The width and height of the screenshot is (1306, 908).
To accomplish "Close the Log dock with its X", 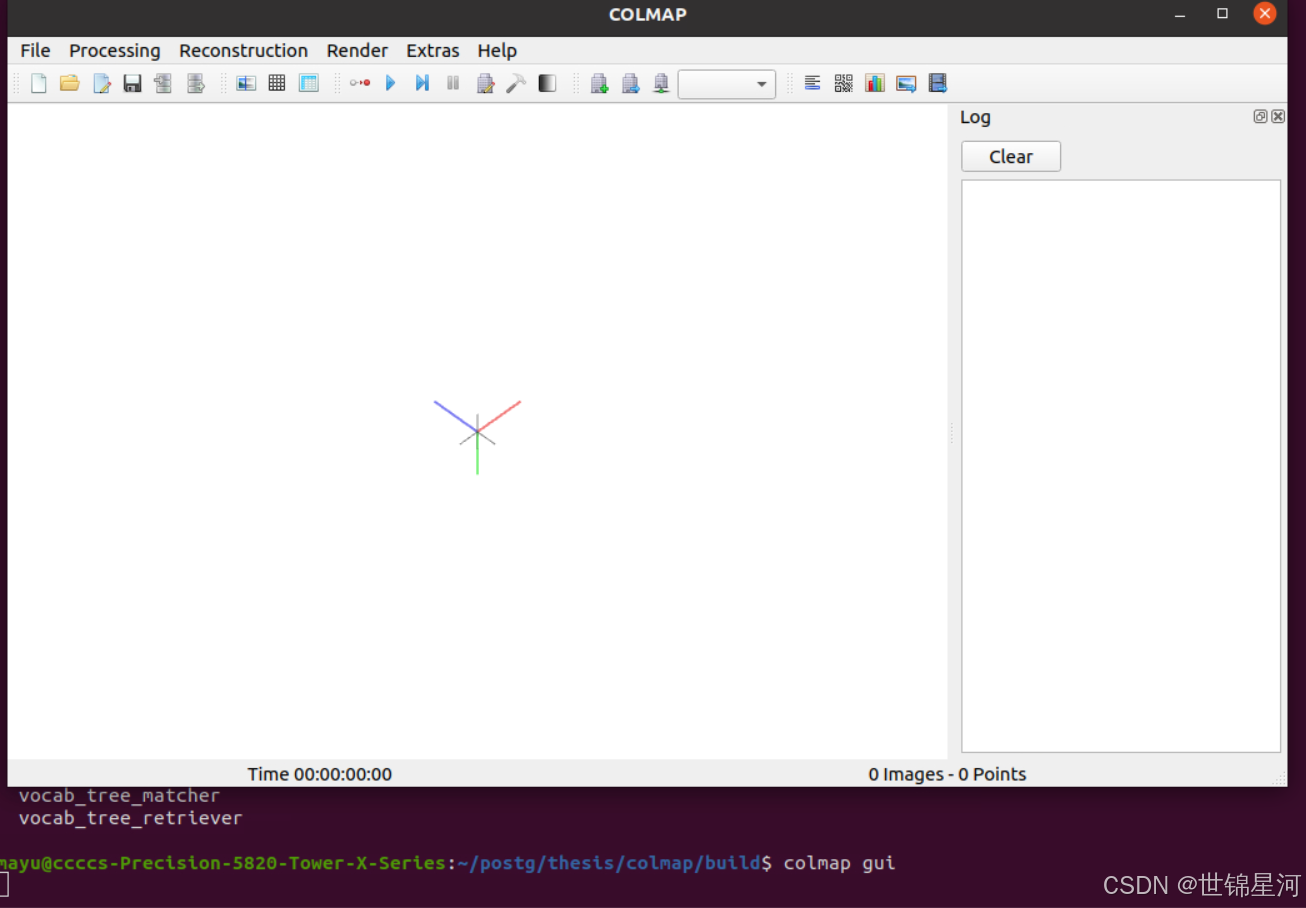I will (1277, 116).
